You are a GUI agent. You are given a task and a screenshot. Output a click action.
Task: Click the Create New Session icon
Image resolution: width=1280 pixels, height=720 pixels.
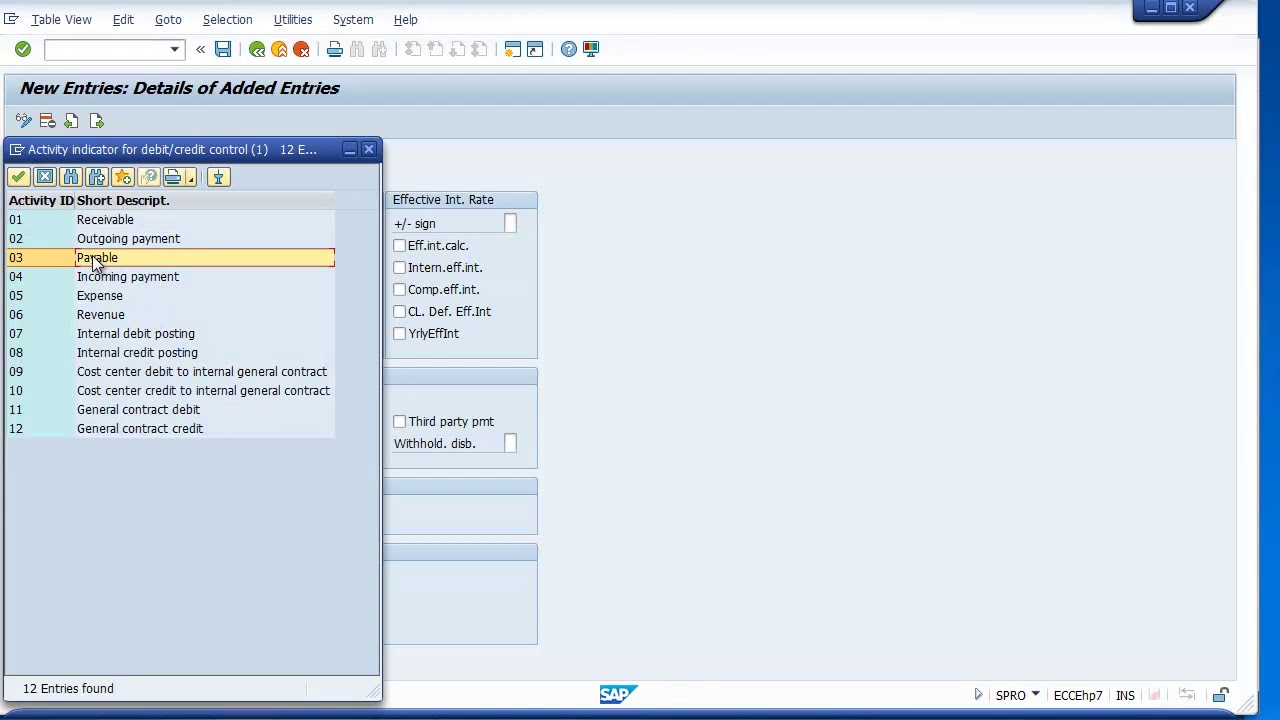pos(512,49)
